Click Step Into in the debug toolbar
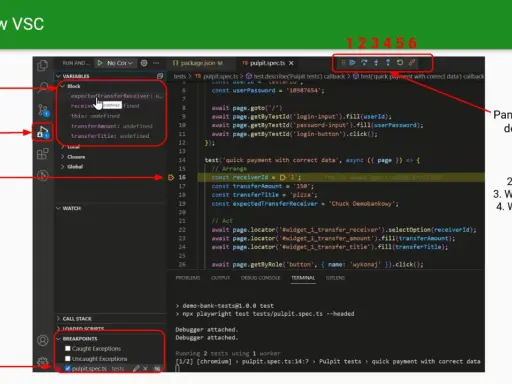 [x=376, y=62]
